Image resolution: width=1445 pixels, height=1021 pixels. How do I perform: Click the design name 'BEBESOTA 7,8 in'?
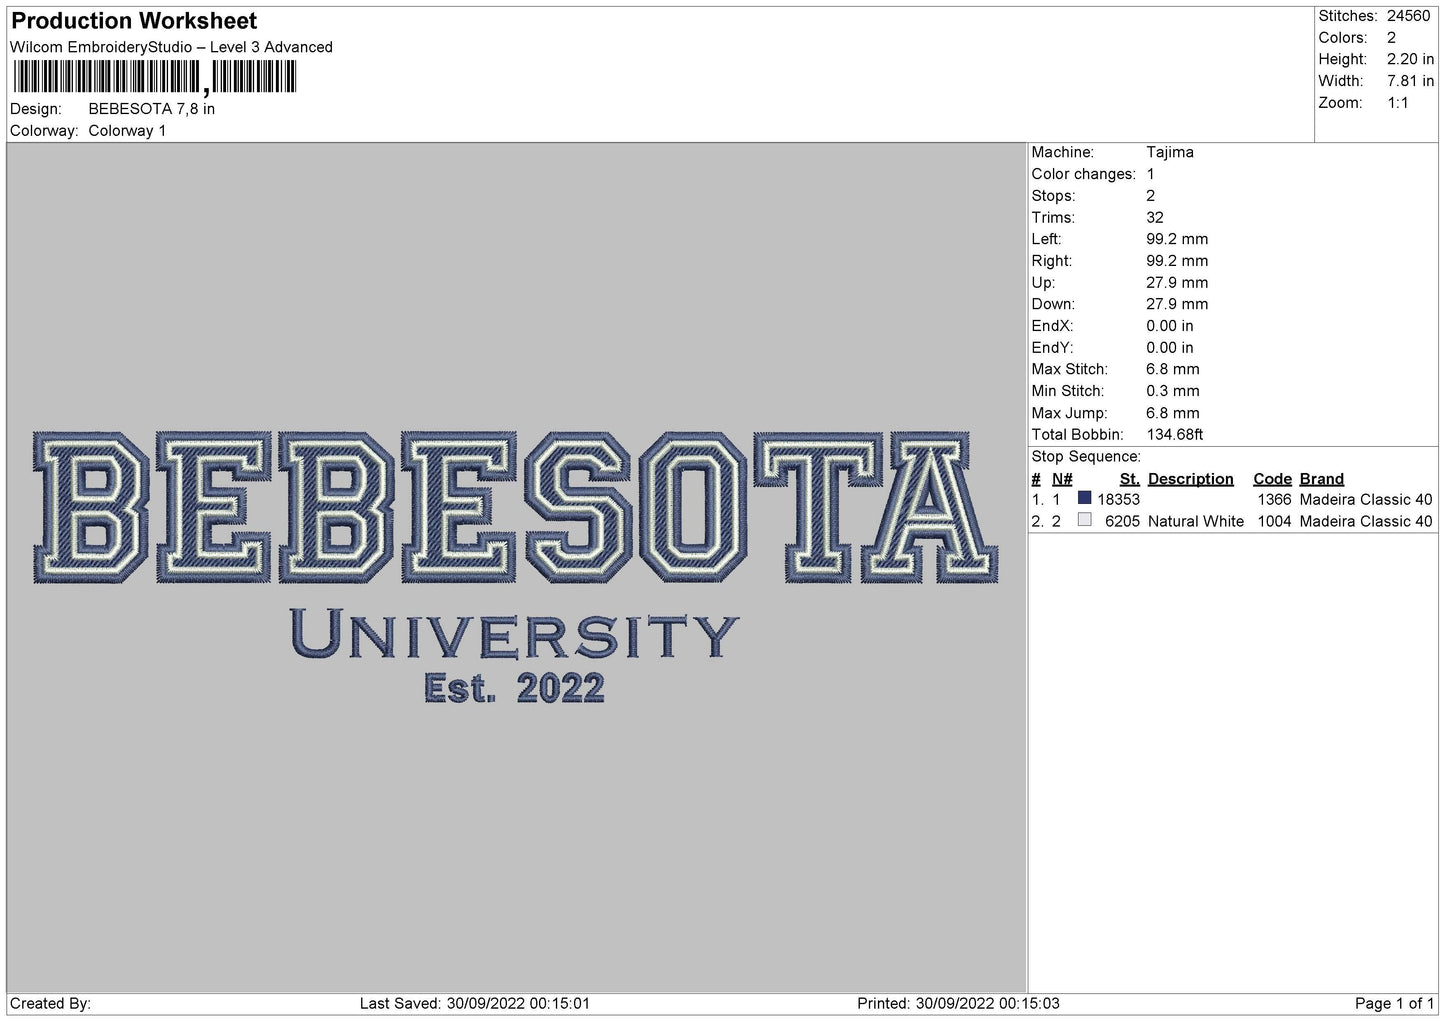click(152, 109)
